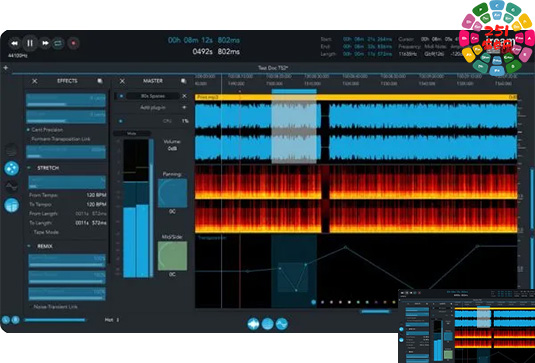535x363 pixels.
Task: Adjust the topmost slider in the Effects panel
Action: (66, 100)
